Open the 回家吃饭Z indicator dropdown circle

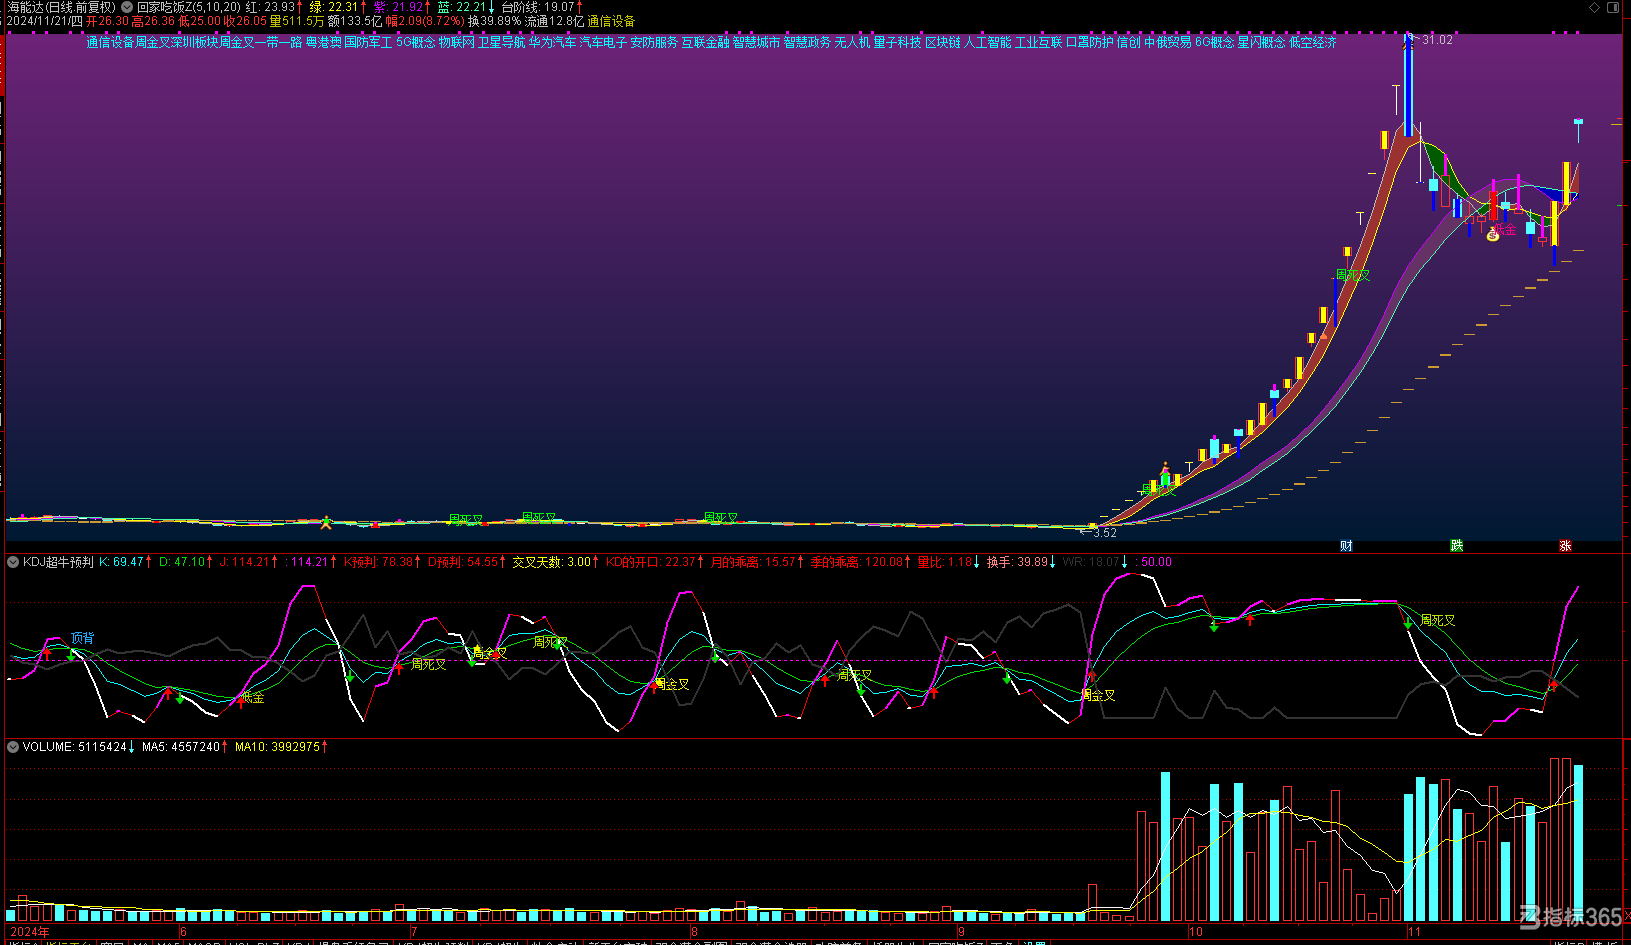pyautogui.click(x=127, y=7)
